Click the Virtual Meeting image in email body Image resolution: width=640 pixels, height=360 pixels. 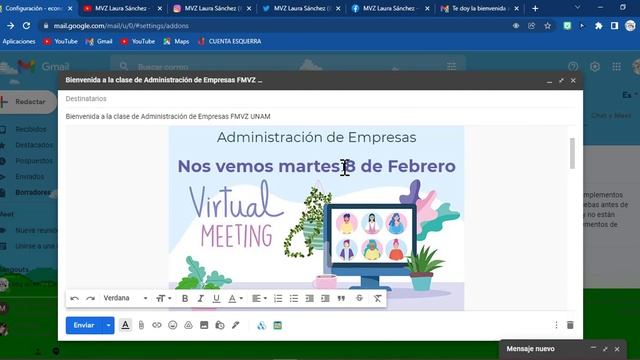[x=316, y=218]
